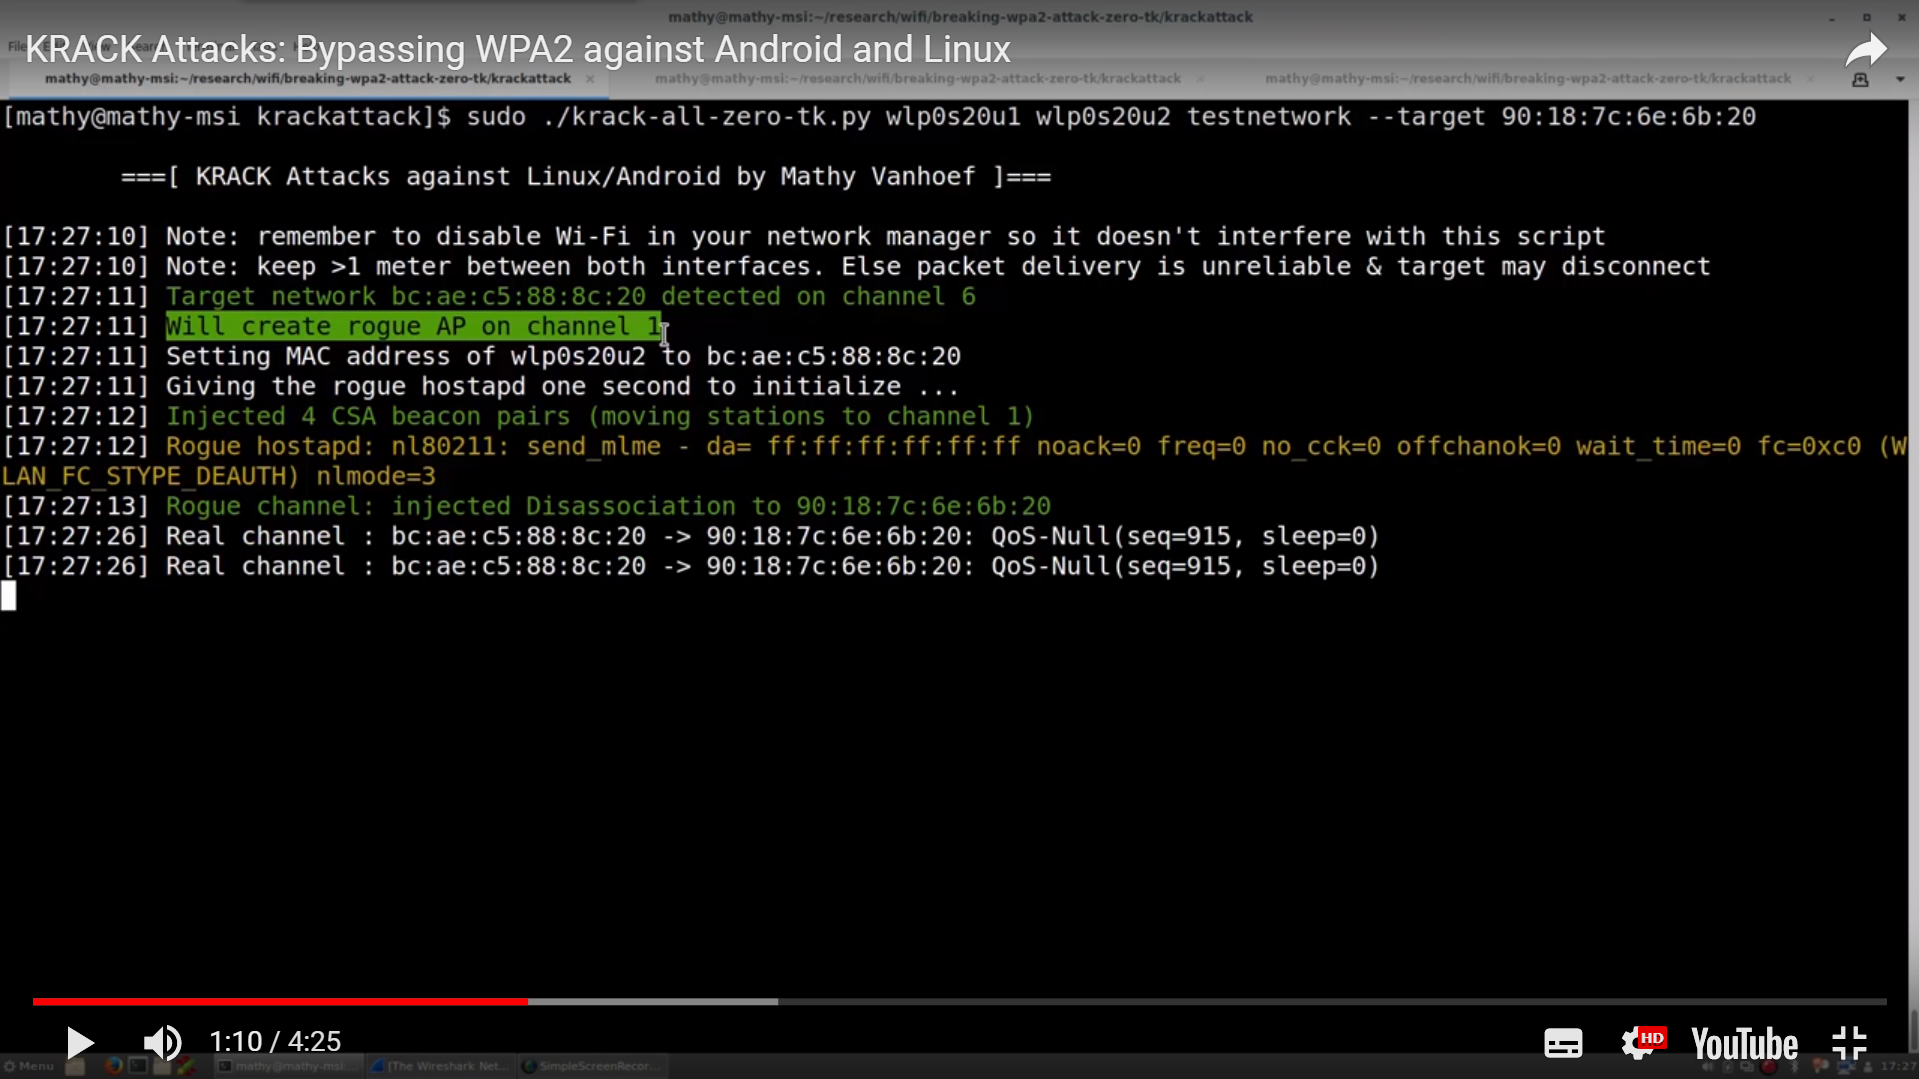The height and width of the screenshot is (1079, 1919).
Task: Launch Firefox from the taskbar
Action: point(113,1066)
